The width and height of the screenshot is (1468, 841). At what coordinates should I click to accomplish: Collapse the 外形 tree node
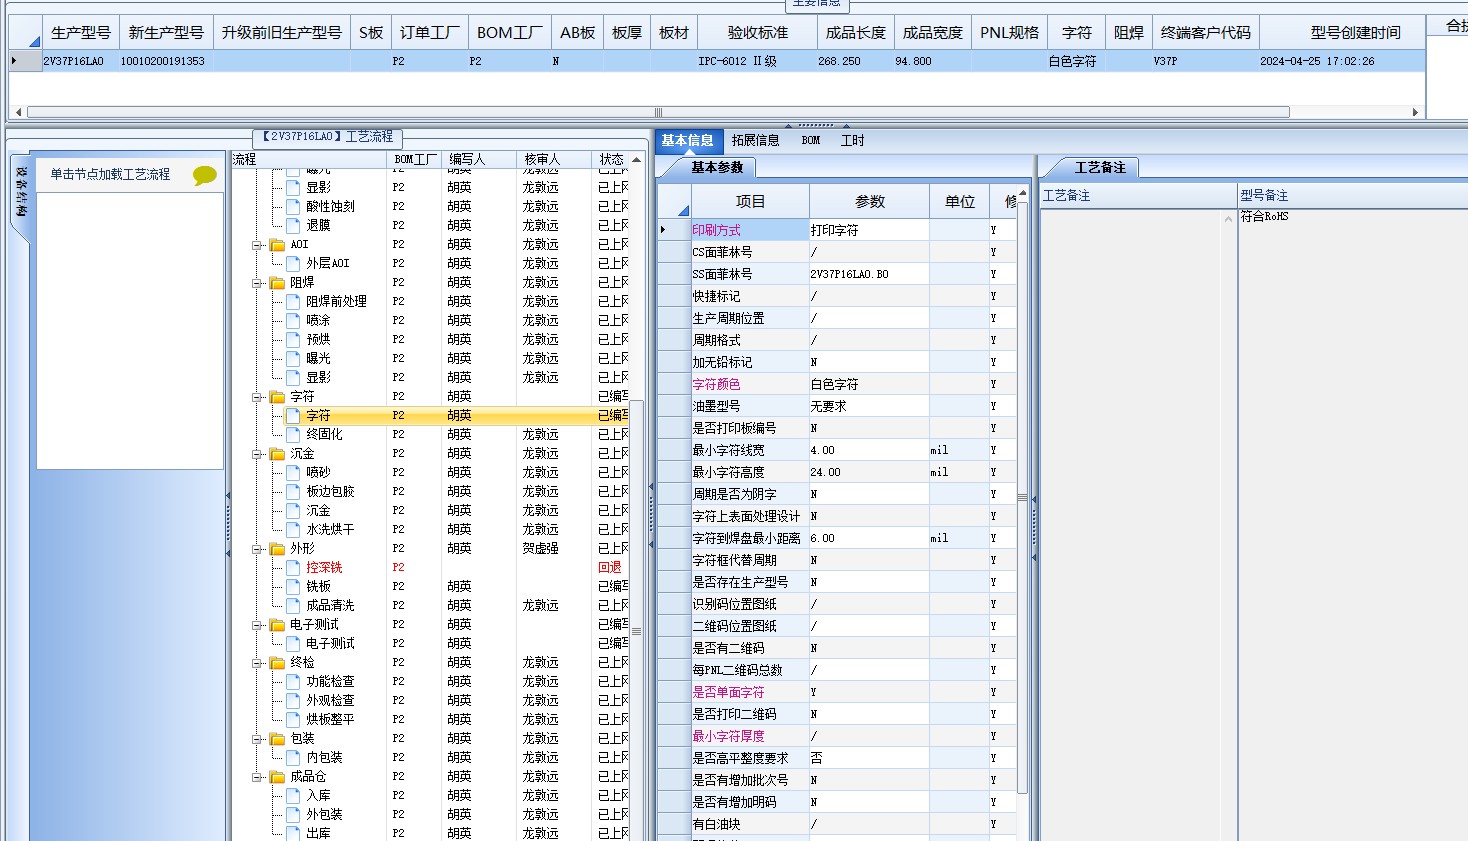258,549
